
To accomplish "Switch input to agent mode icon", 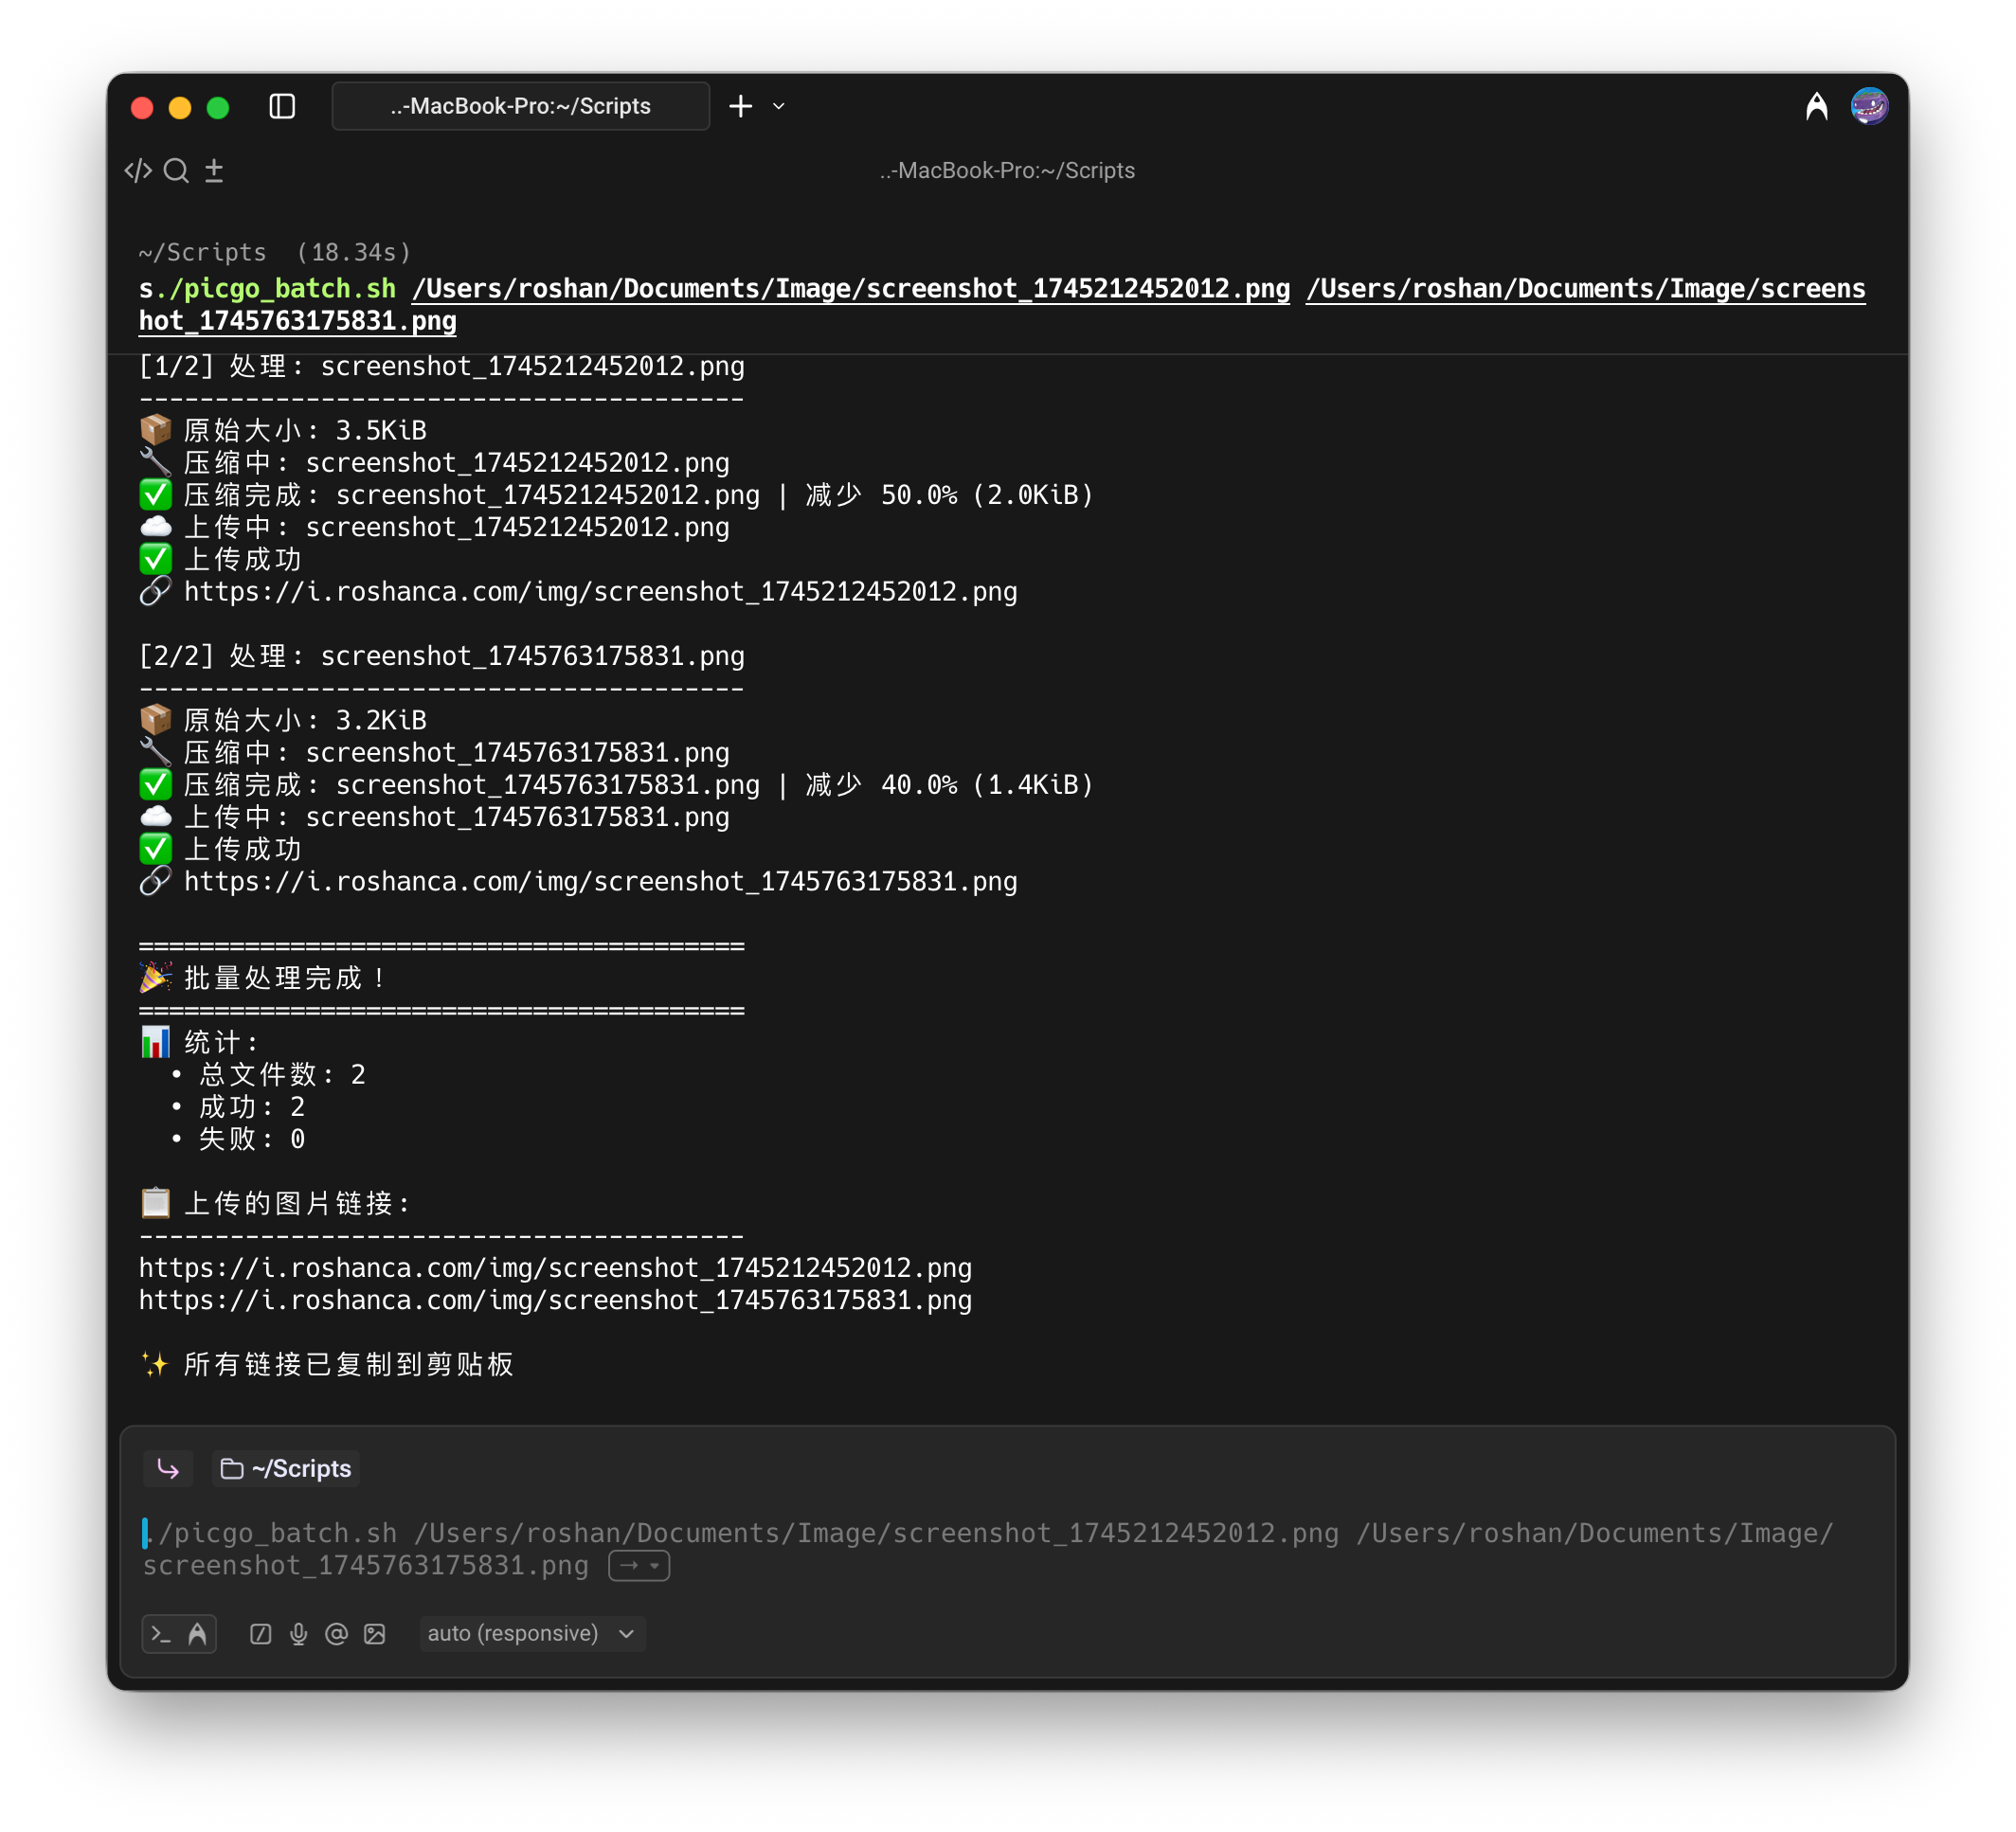I will [x=198, y=1634].
